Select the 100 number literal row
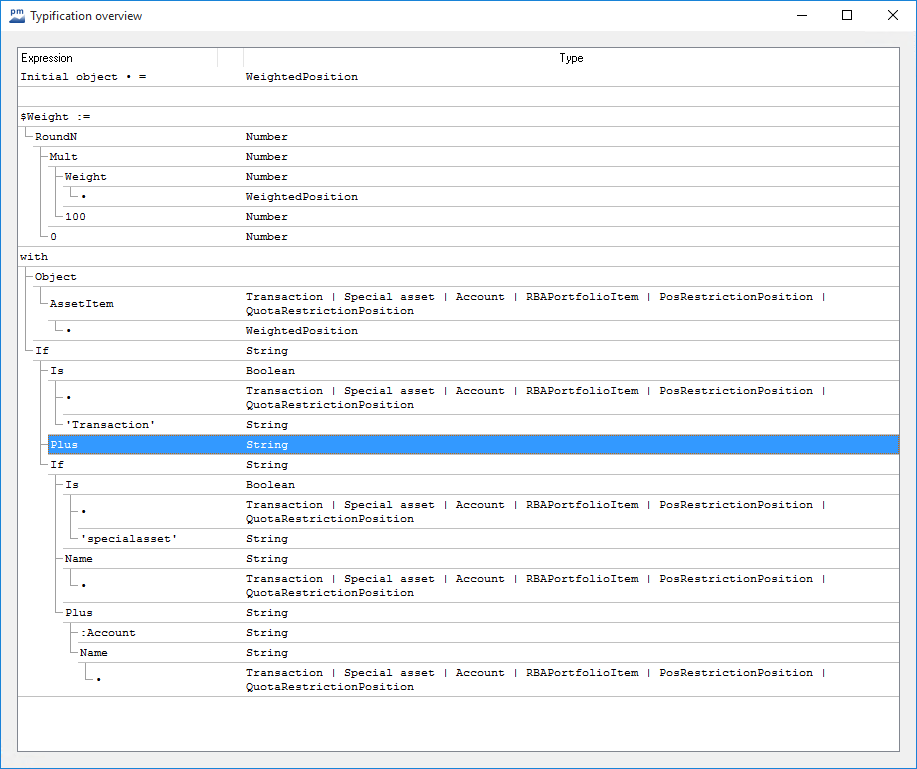Screen dimensions: 917x769 pos(76,217)
